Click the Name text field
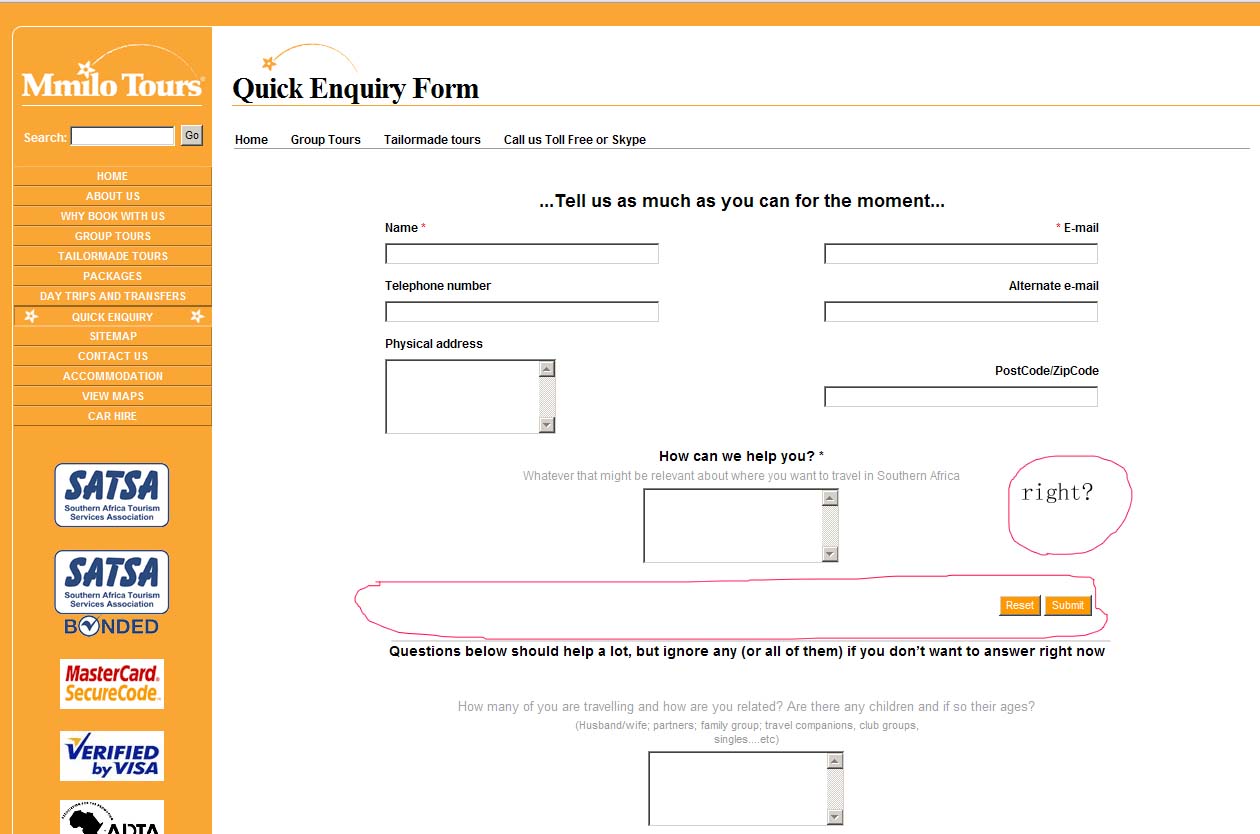Screen dimensions: 1260x834 521,254
